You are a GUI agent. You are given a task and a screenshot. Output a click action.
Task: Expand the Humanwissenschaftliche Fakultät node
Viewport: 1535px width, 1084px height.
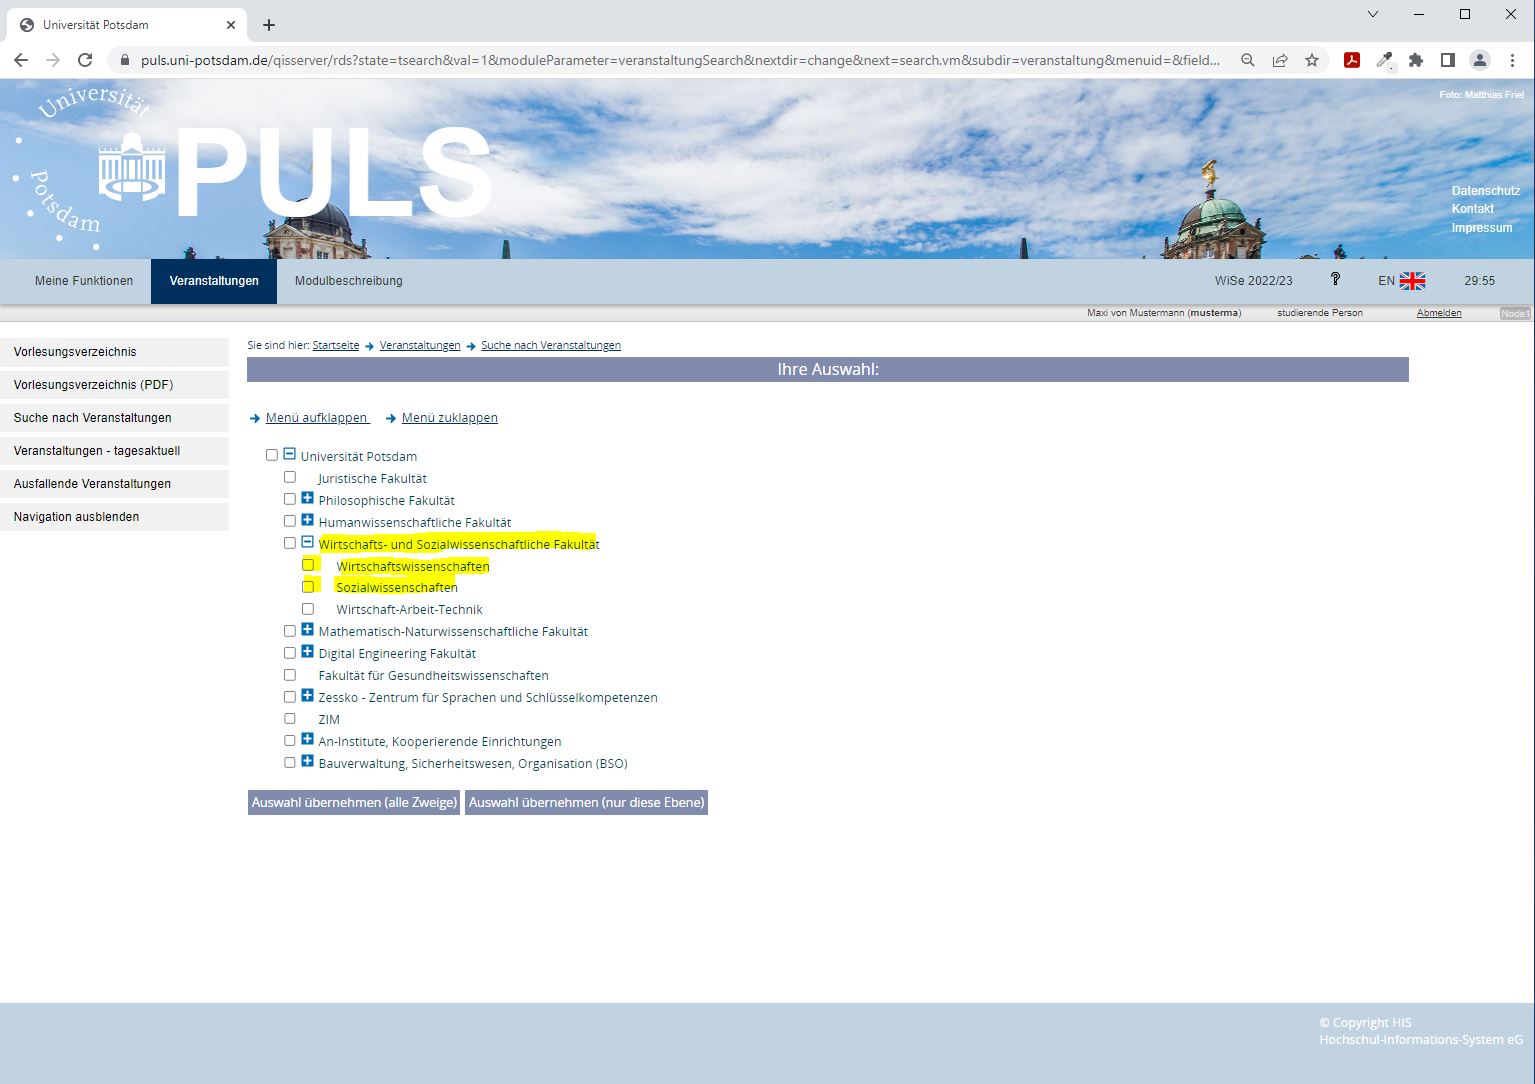tap(308, 520)
